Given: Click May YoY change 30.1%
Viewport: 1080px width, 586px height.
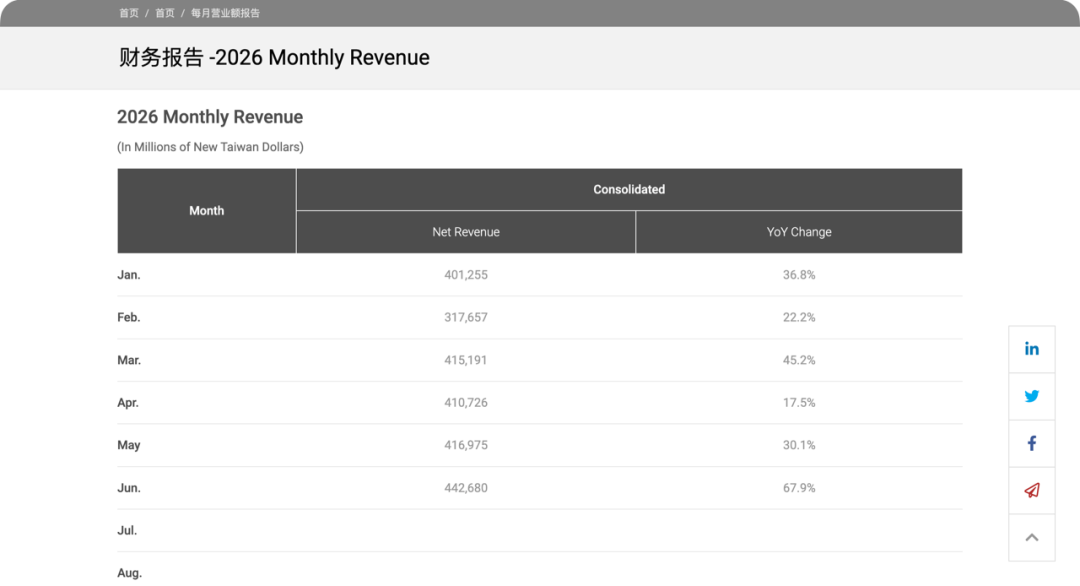Looking at the screenshot, I should coord(799,446).
